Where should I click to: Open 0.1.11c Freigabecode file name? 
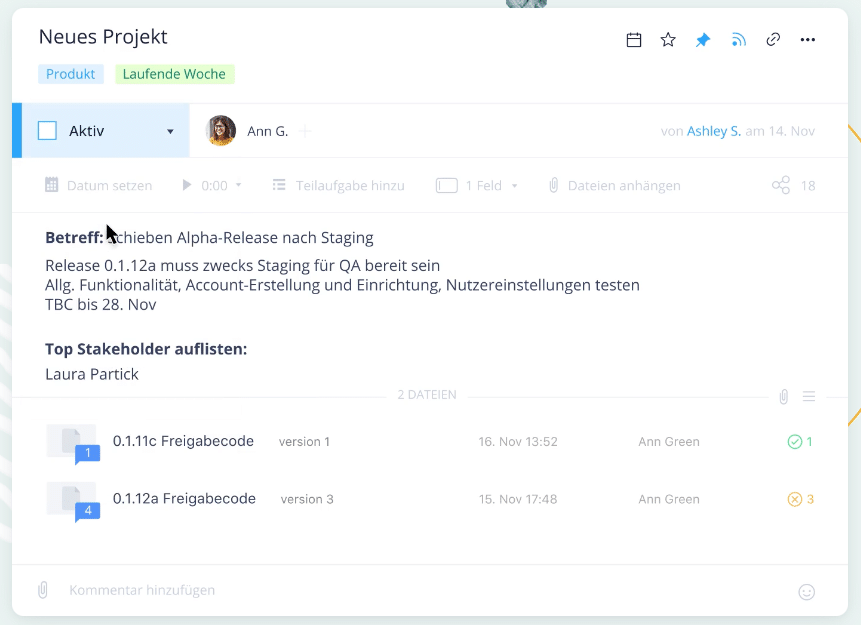[x=183, y=441]
